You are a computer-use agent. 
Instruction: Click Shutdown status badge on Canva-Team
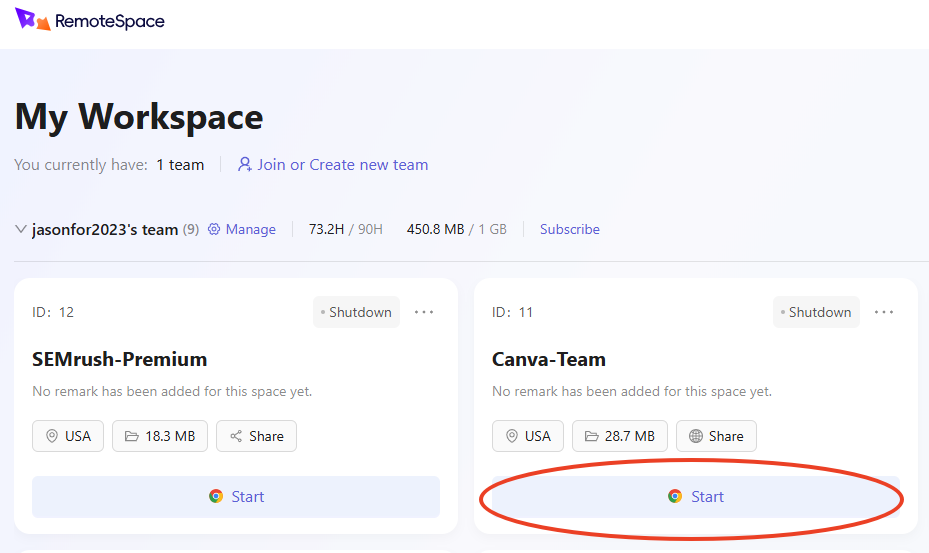[x=816, y=312]
